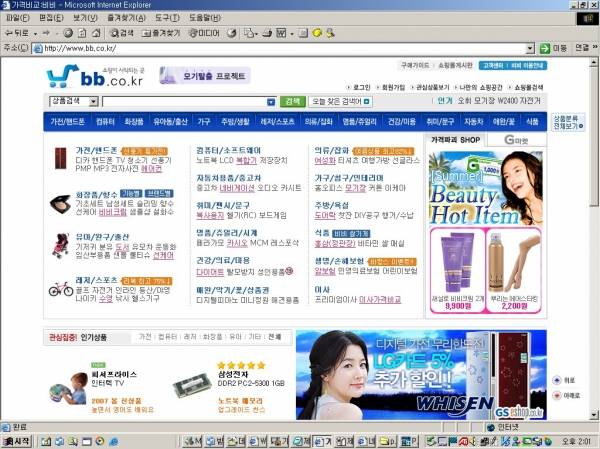600x449 pixels.
Task: Select 가전/핸드폰 in blue category bar
Action: (x=67, y=122)
